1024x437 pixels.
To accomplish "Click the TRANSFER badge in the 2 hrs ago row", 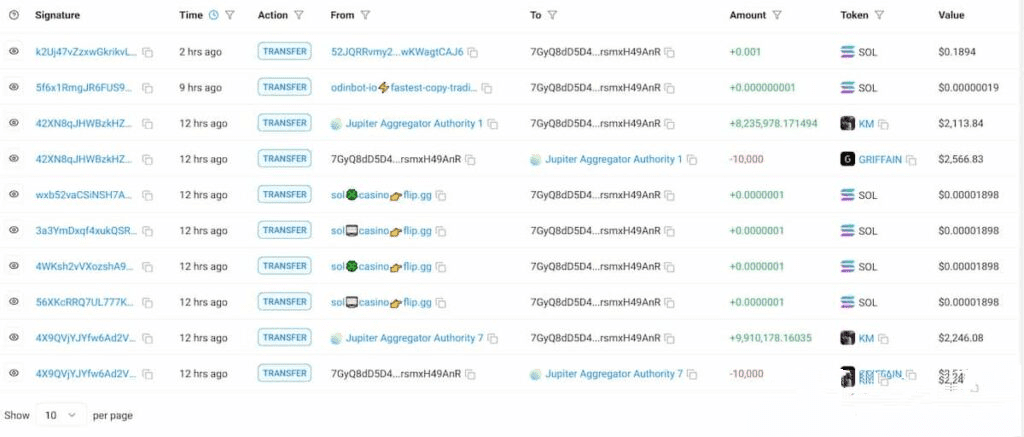I will [284, 51].
